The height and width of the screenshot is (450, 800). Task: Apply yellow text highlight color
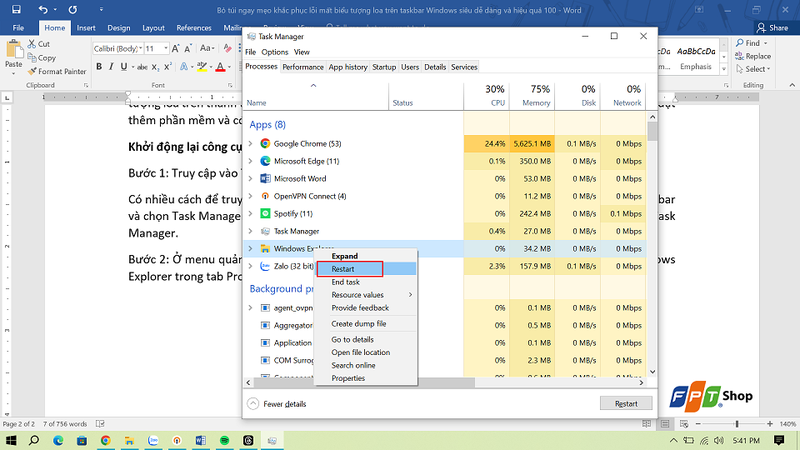coord(202,67)
